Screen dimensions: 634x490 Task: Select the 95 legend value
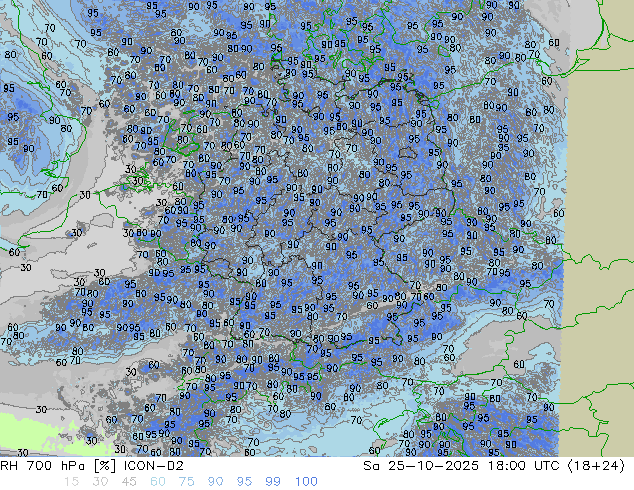pyautogui.click(x=244, y=481)
